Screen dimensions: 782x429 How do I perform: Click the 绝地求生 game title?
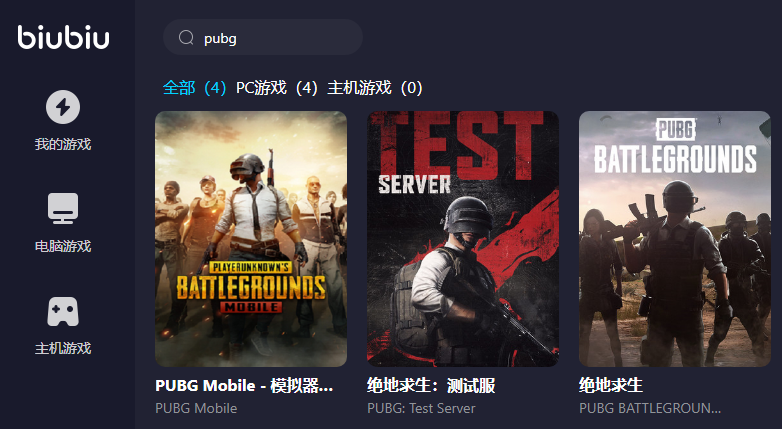coord(610,385)
